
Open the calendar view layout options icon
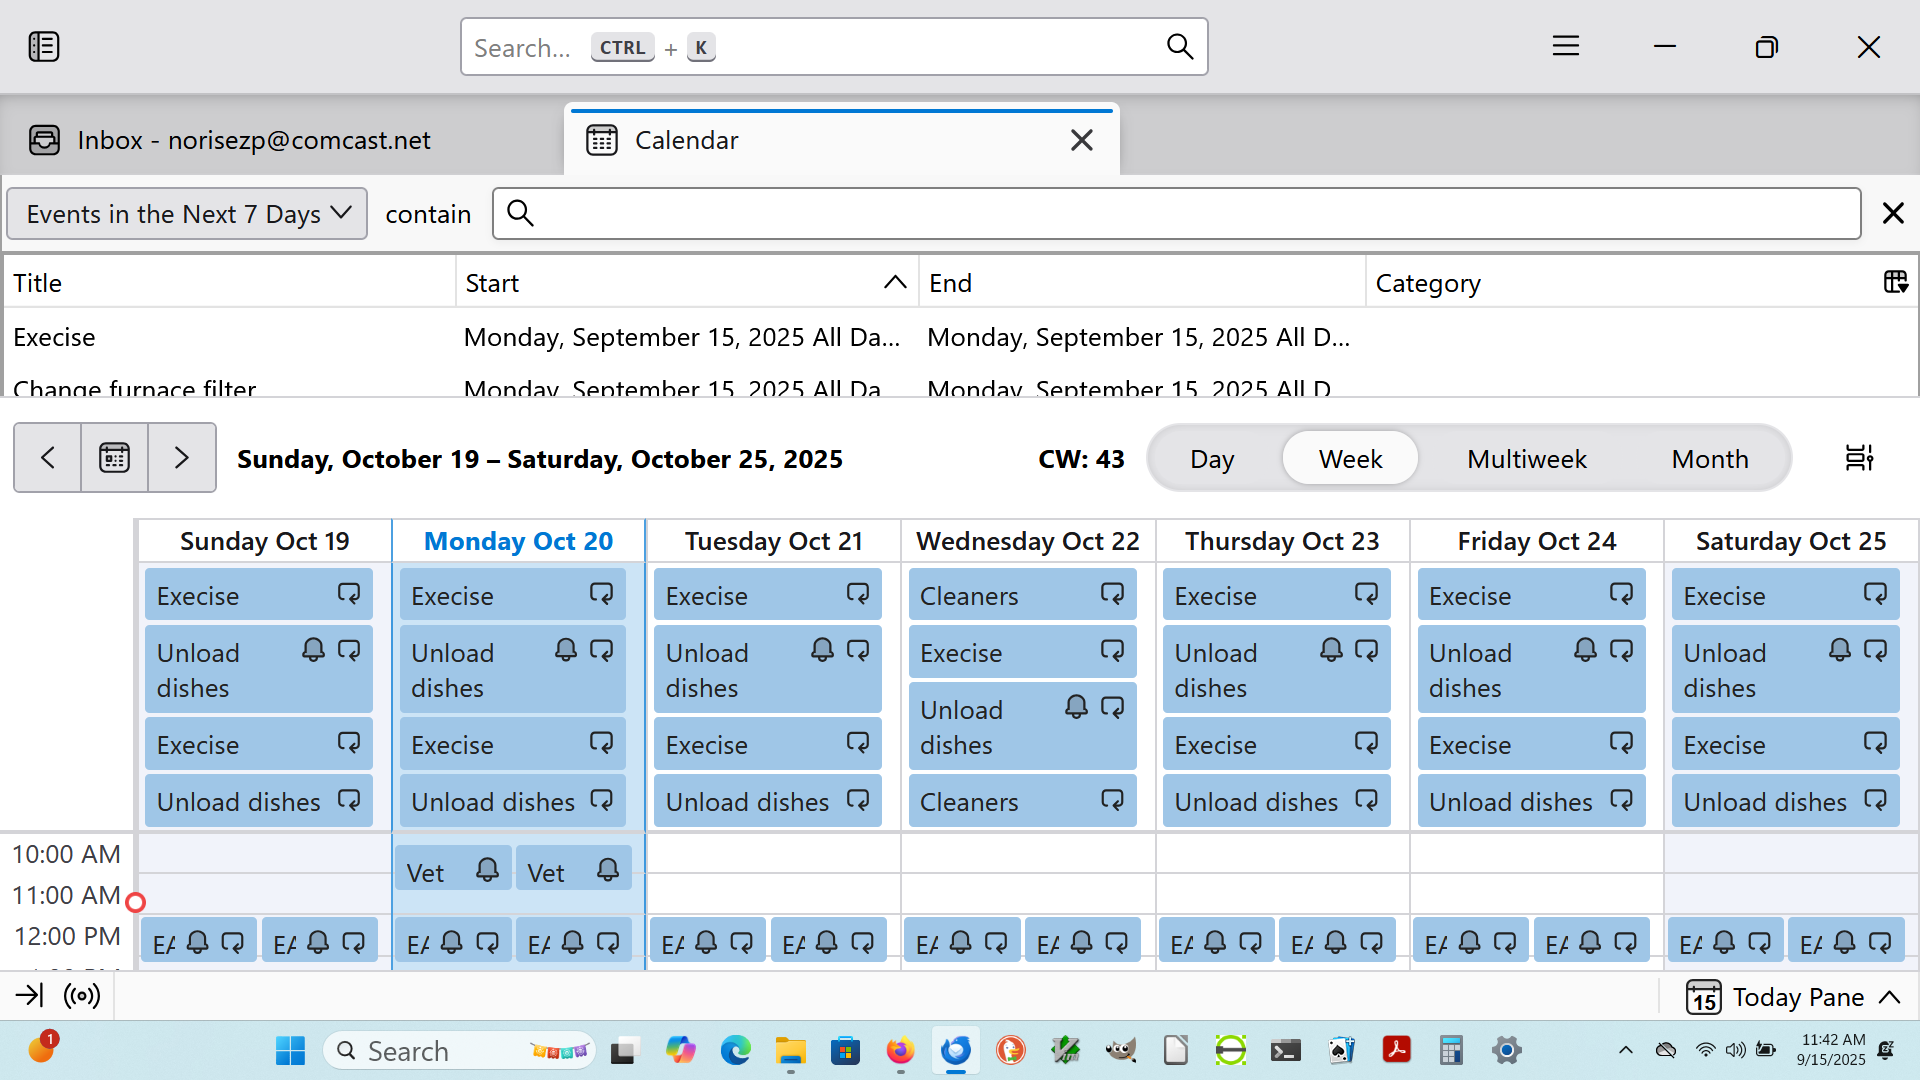[x=1859, y=458]
